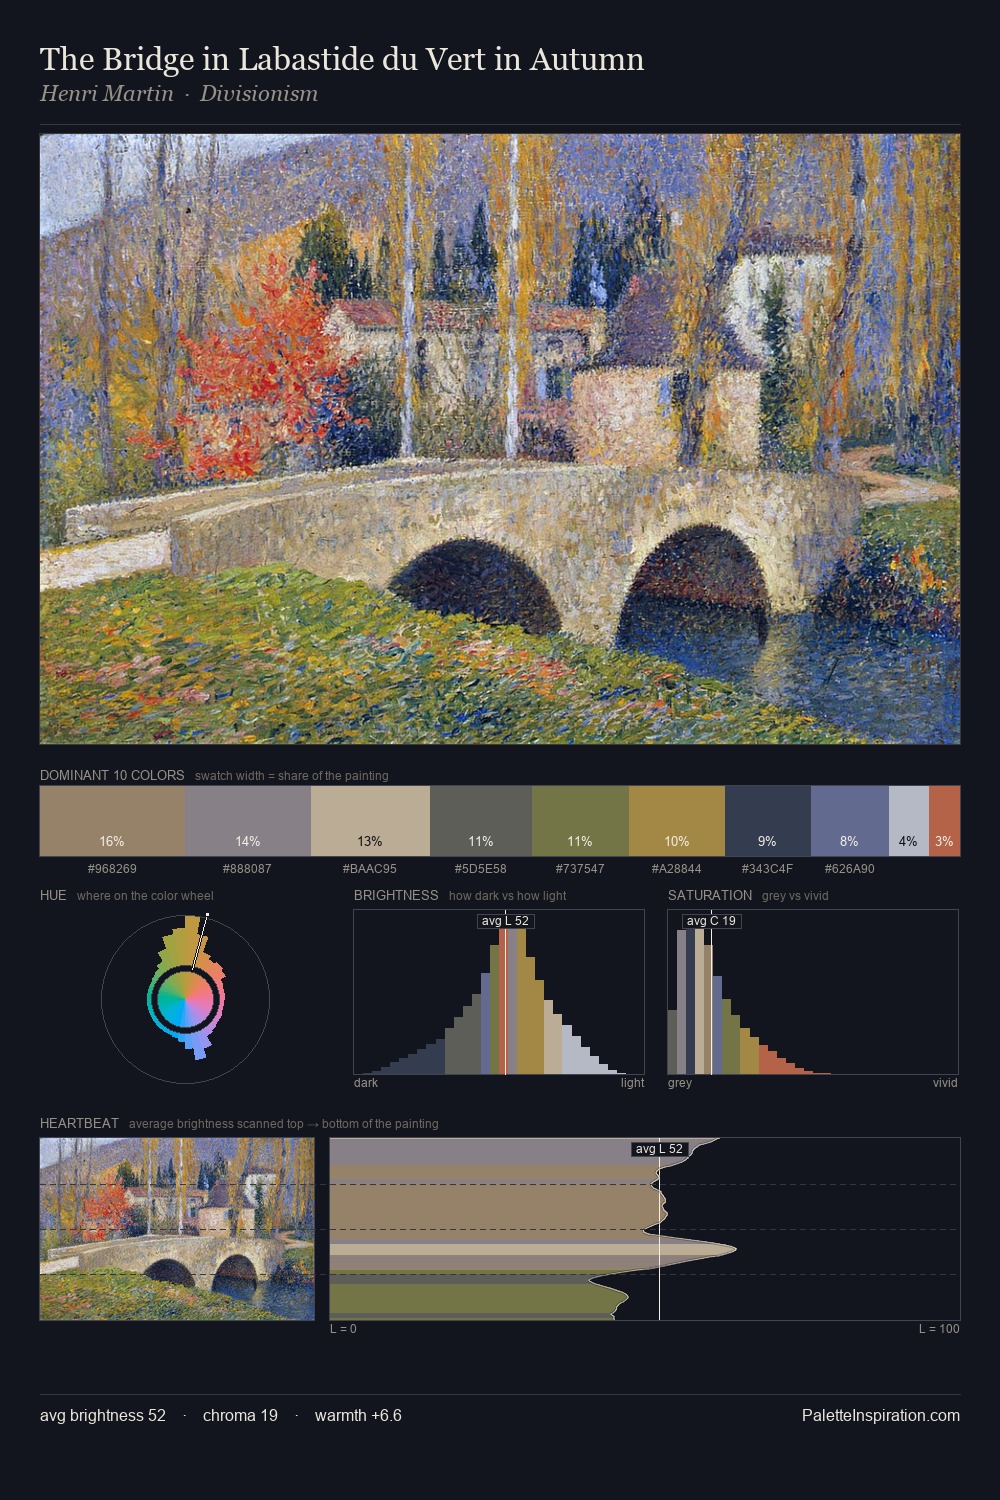Image resolution: width=1000 pixels, height=1500 pixels.
Task: Open the large painting image
Action: coord(500,439)
